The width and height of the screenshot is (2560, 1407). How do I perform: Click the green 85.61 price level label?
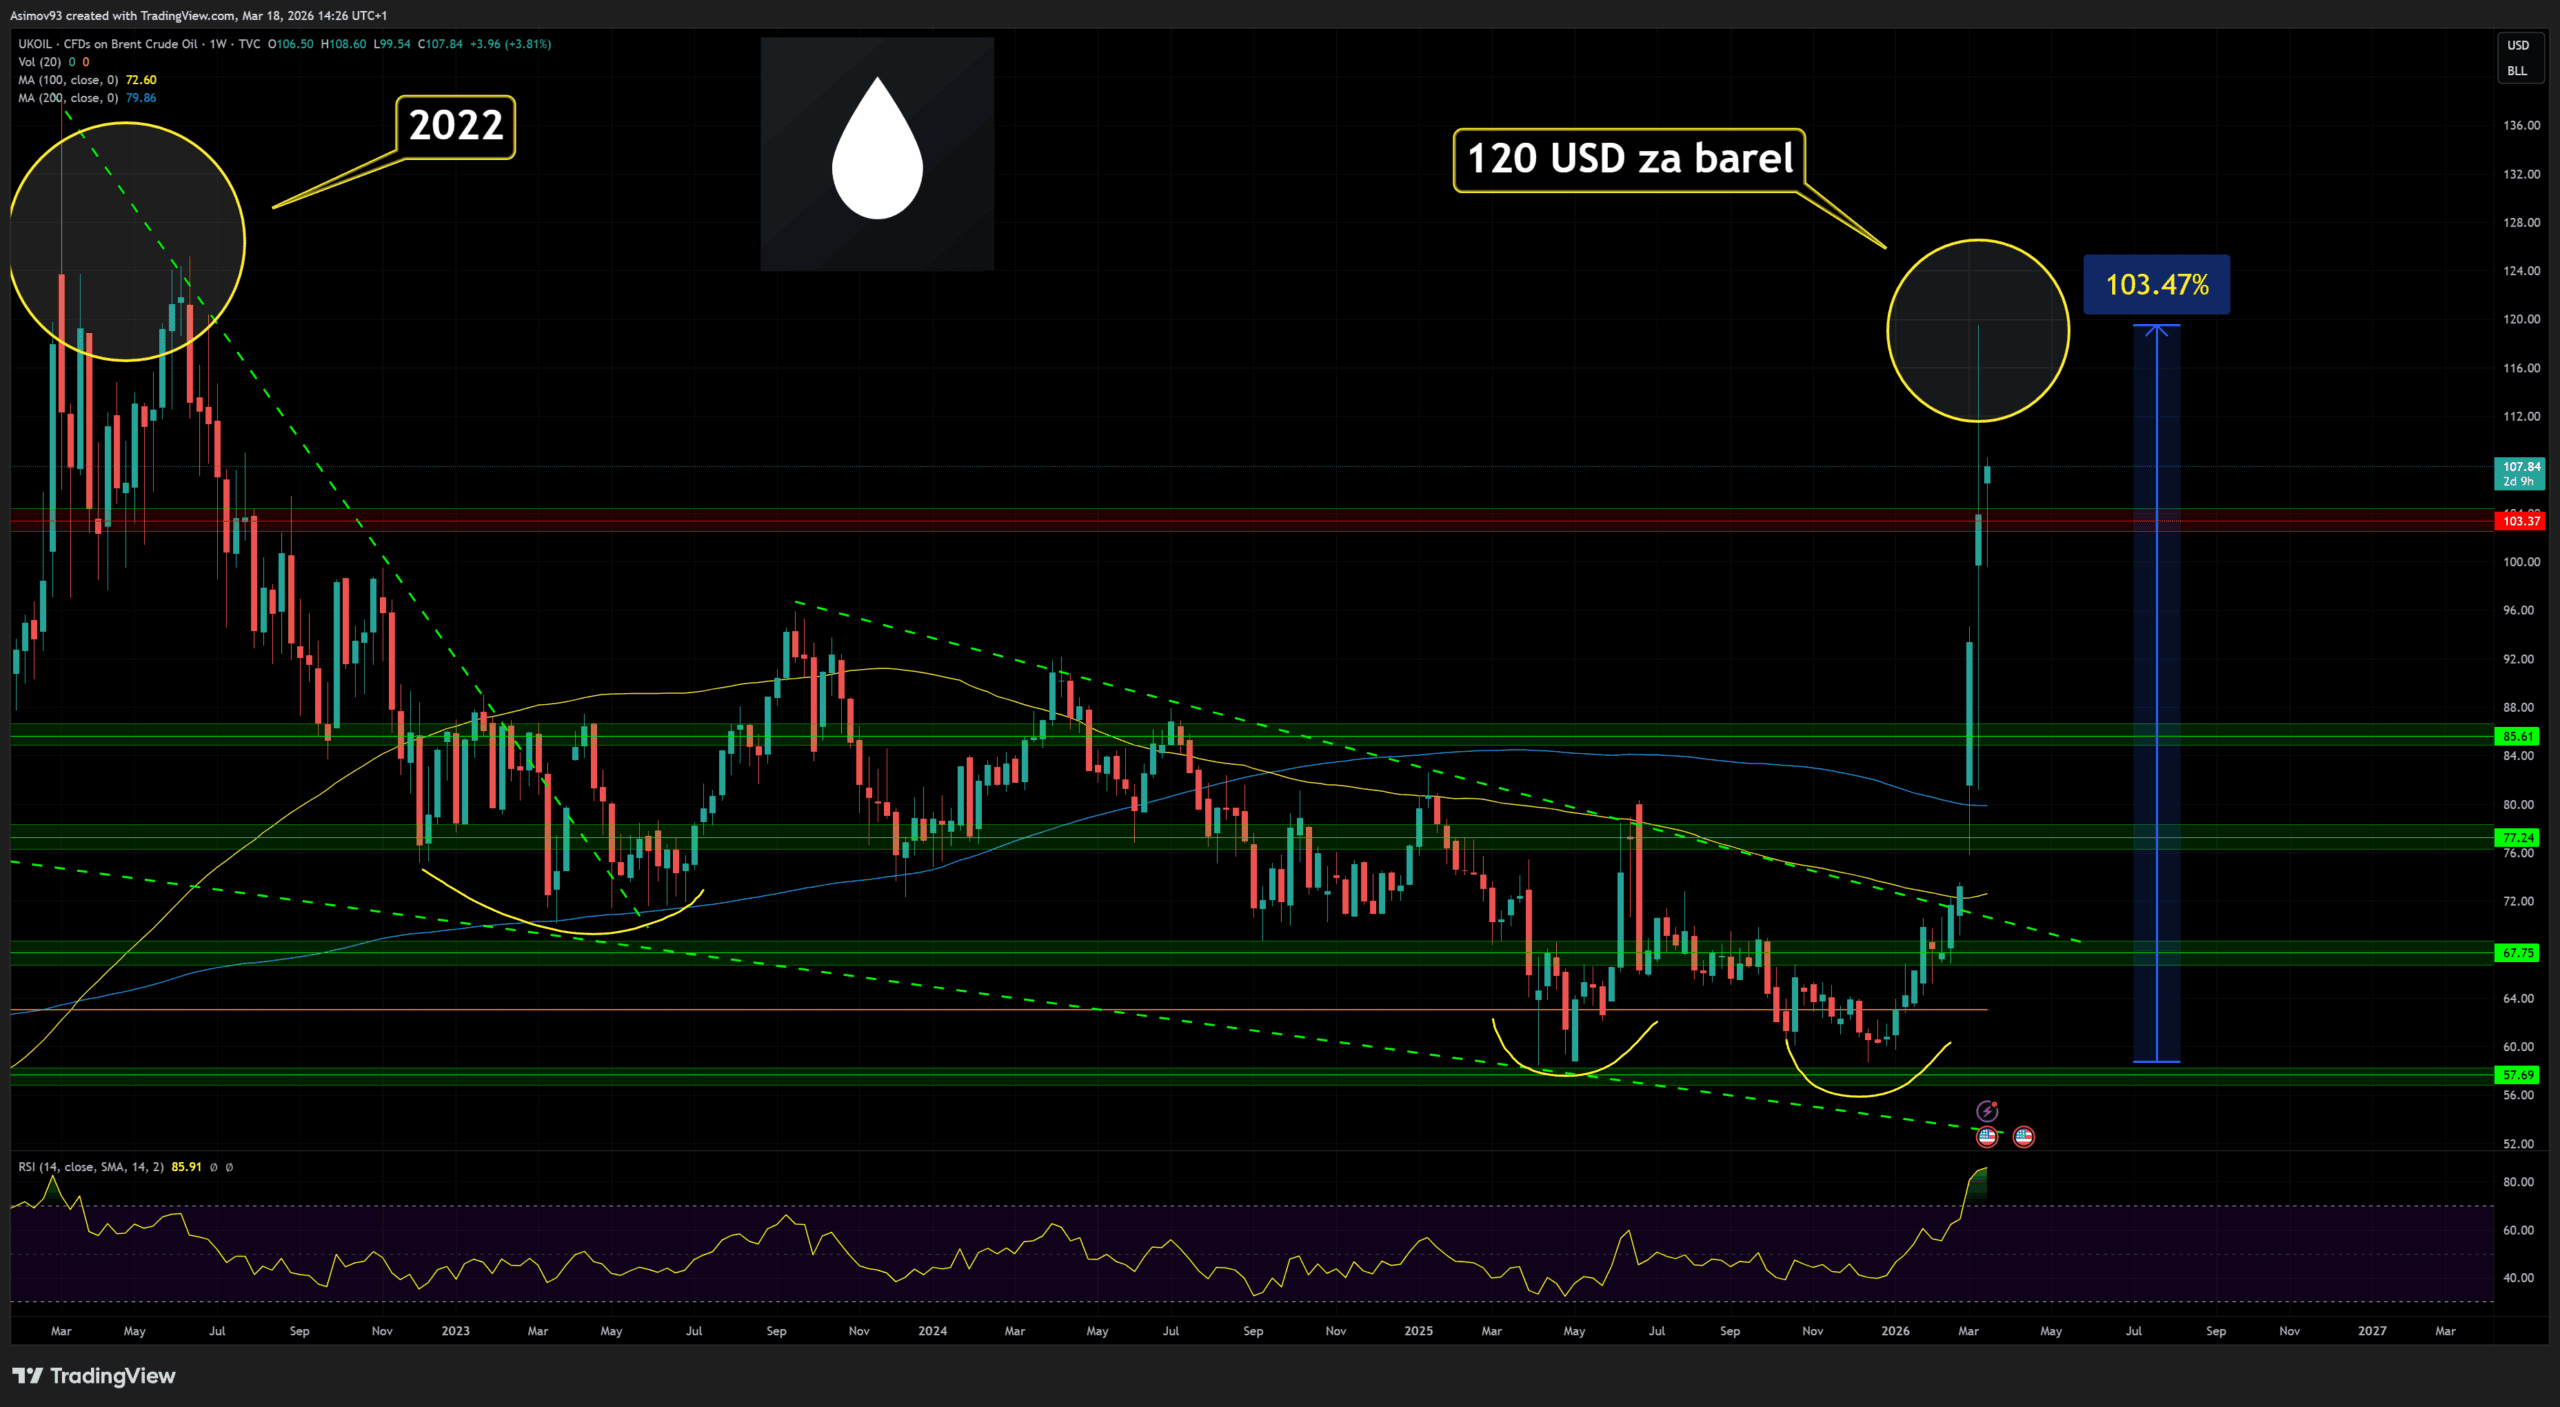pyautogui.click(x=2517, y=737)
